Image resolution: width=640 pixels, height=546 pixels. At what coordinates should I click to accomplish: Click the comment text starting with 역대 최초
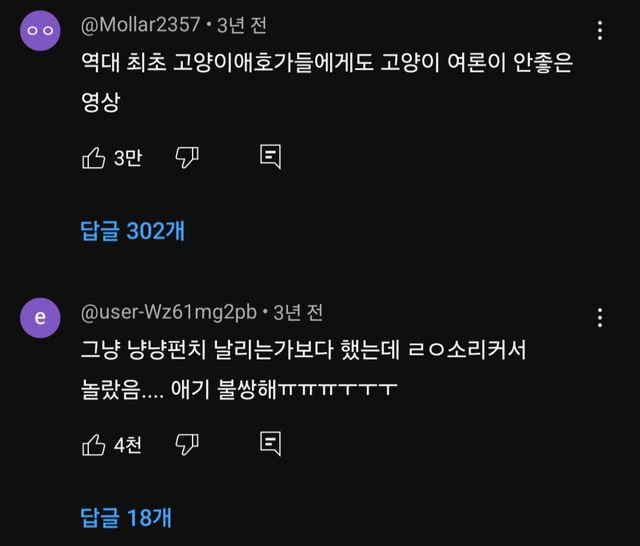(330, 64)
